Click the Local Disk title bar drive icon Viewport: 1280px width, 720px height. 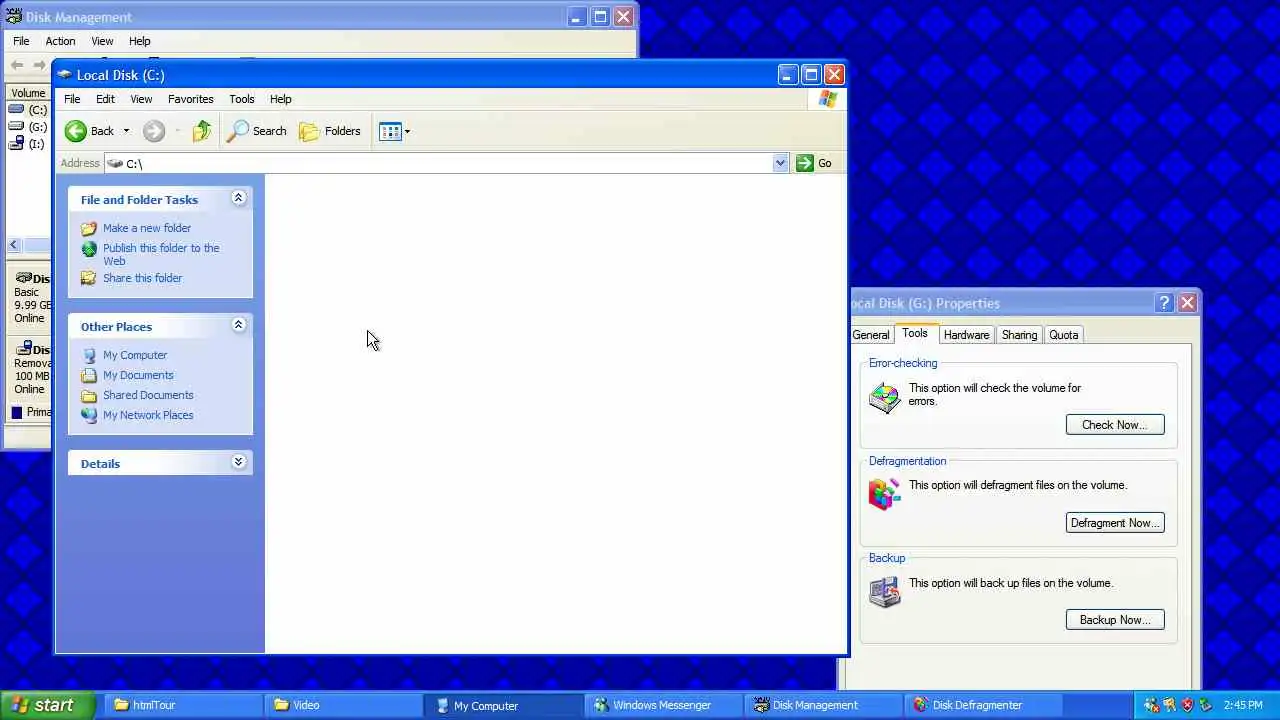(65, 75)
